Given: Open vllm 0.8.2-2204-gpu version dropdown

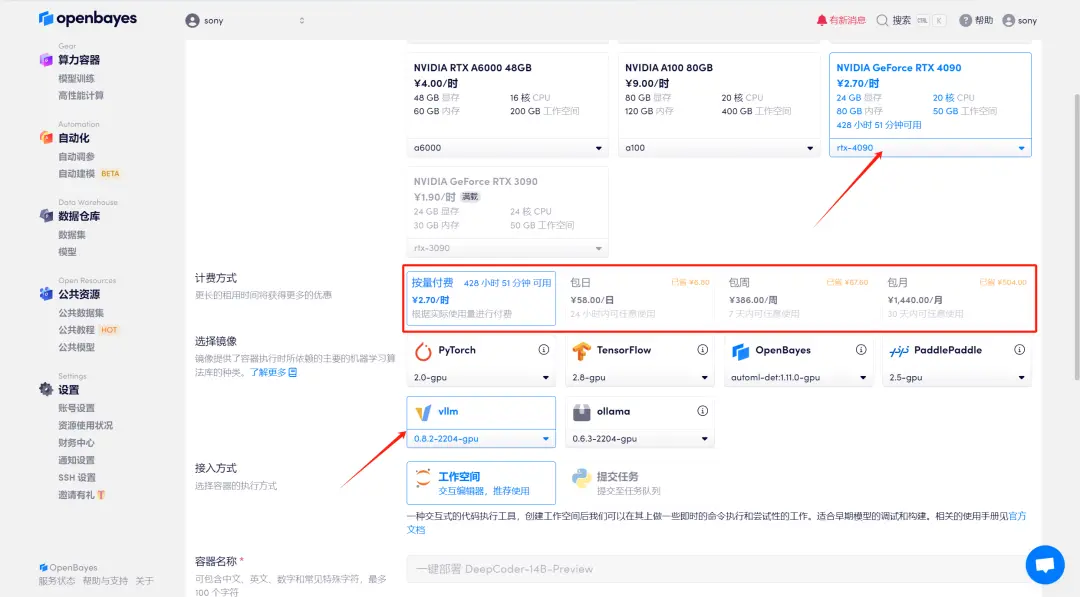Looking at the screenshot, I should [x=481, y=439].
